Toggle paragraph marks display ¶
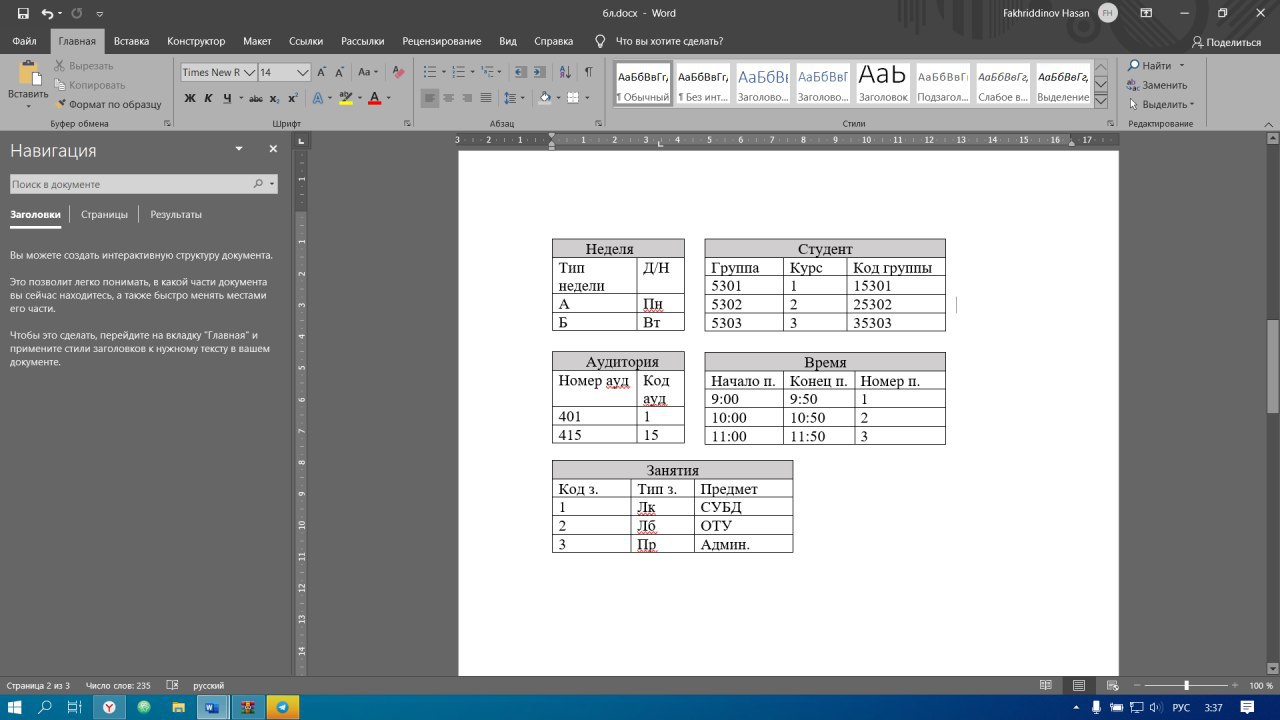The height and width of the screenshot is (720, 1280). coord(589,72)
